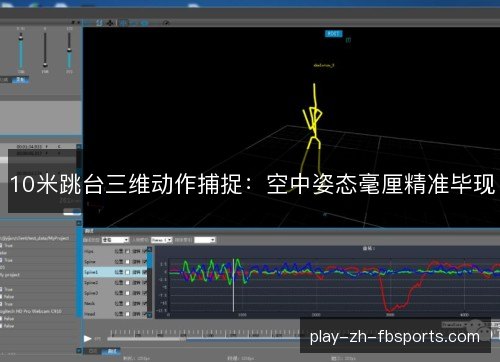Adjust the vertical slider with handle at bottom
500x362 pixels.
45,50
